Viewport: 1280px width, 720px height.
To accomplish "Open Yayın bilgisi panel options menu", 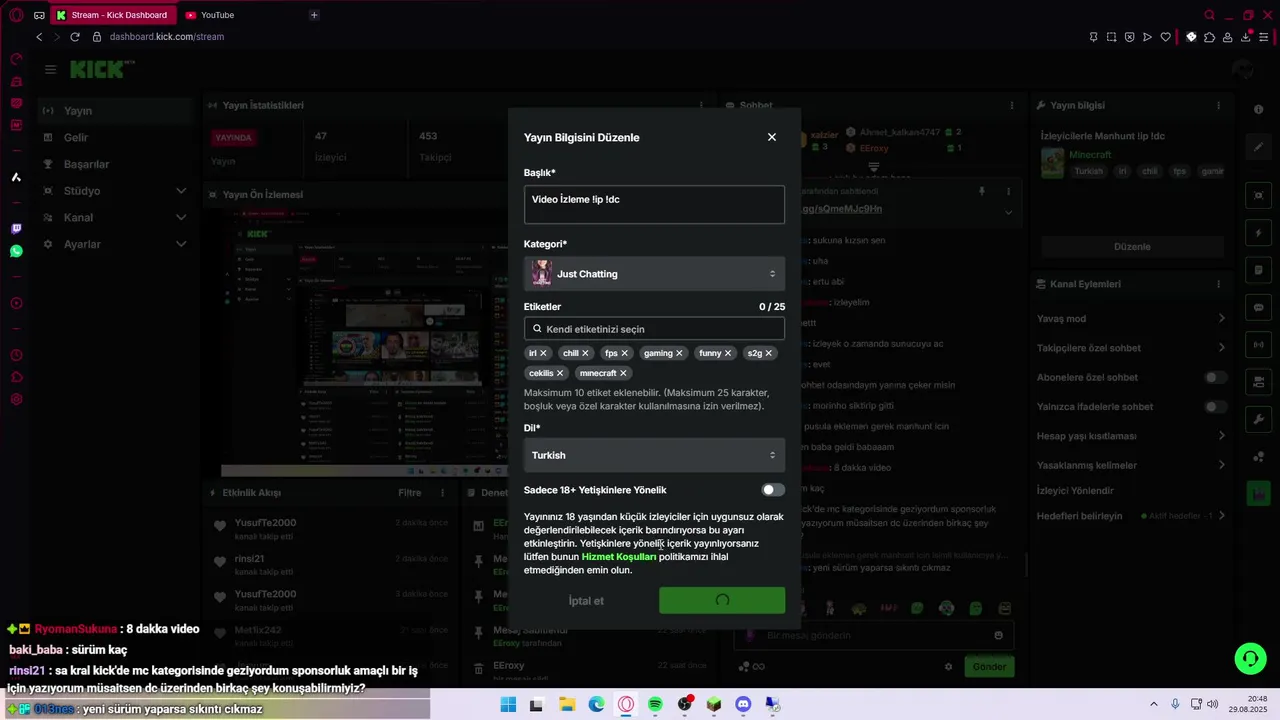I will (1218, 105).
